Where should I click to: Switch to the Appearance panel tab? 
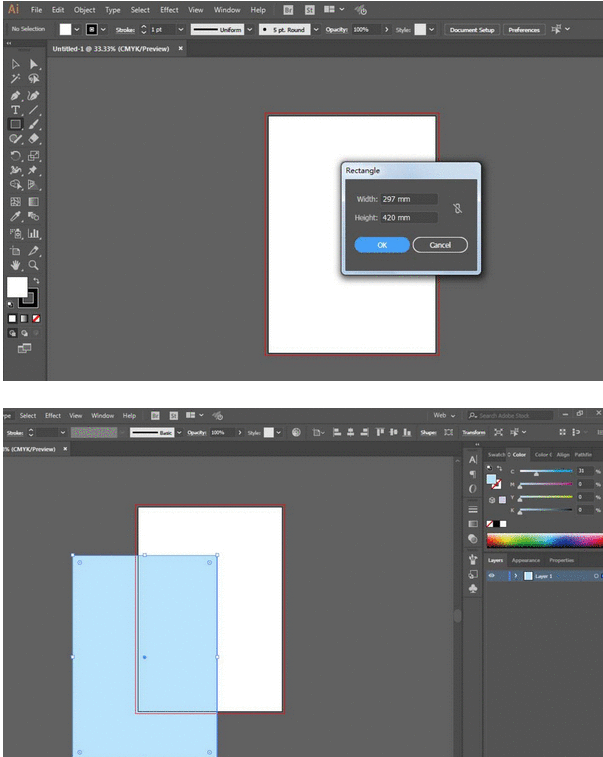526,560
